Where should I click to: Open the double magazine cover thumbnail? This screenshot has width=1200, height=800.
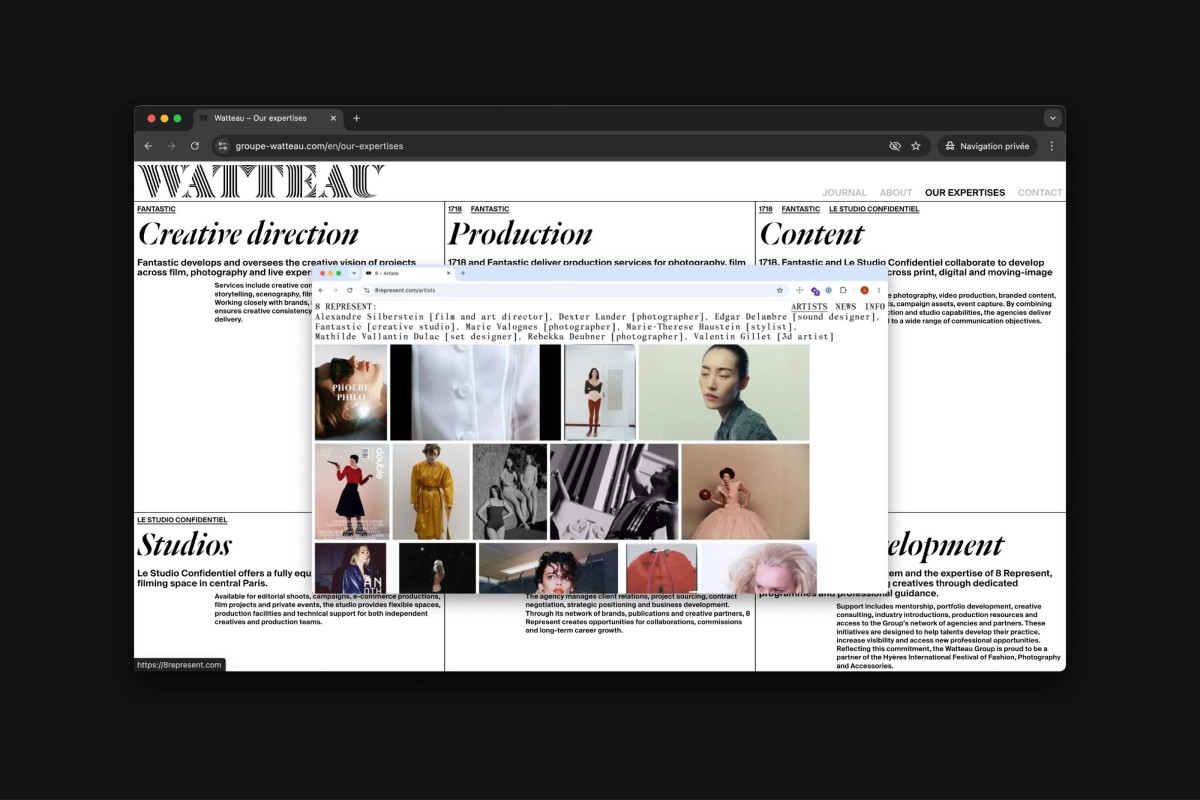pos(352,492)
